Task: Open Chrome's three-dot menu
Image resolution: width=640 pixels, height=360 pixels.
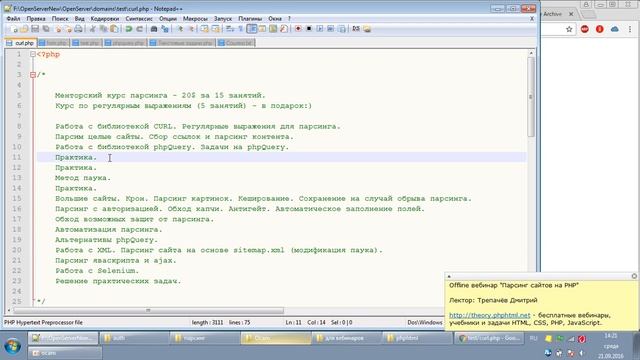Action: pyautogui.click(x=630, y=29)
